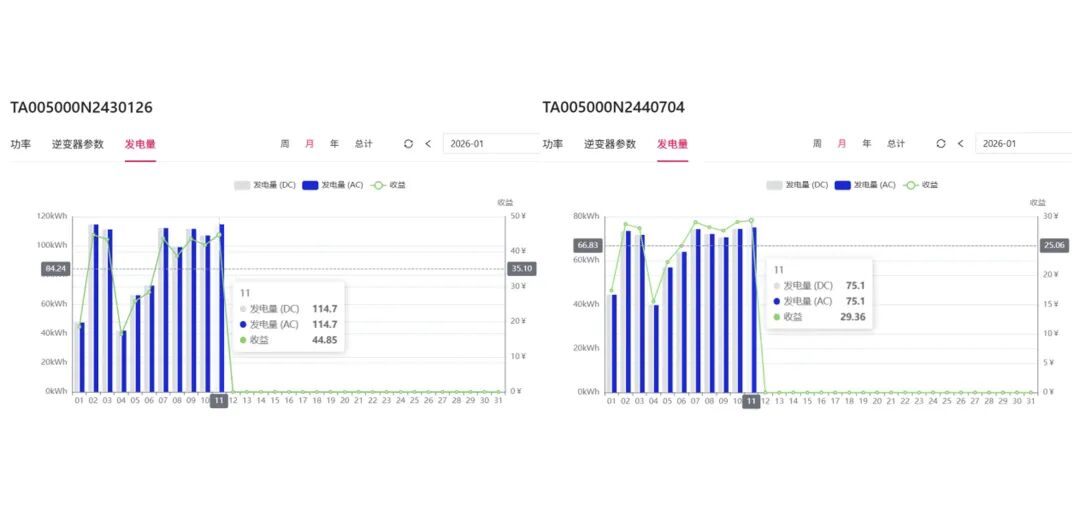Select 月 period in right panel

pos(842,144)
